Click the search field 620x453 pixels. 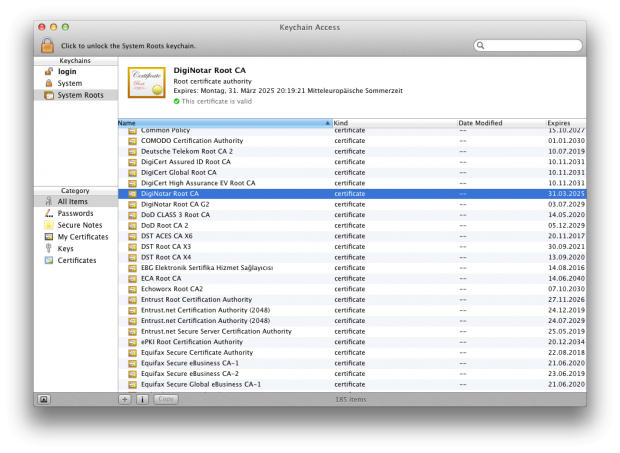528,45
